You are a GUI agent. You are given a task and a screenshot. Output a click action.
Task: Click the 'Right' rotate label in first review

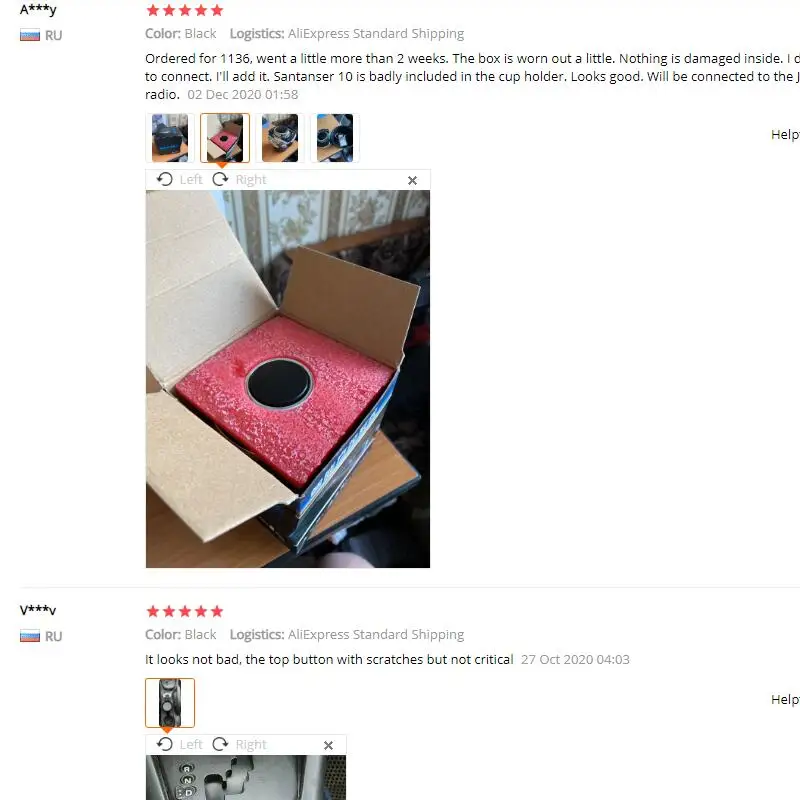pyautogui.click(x=251, y=180)
